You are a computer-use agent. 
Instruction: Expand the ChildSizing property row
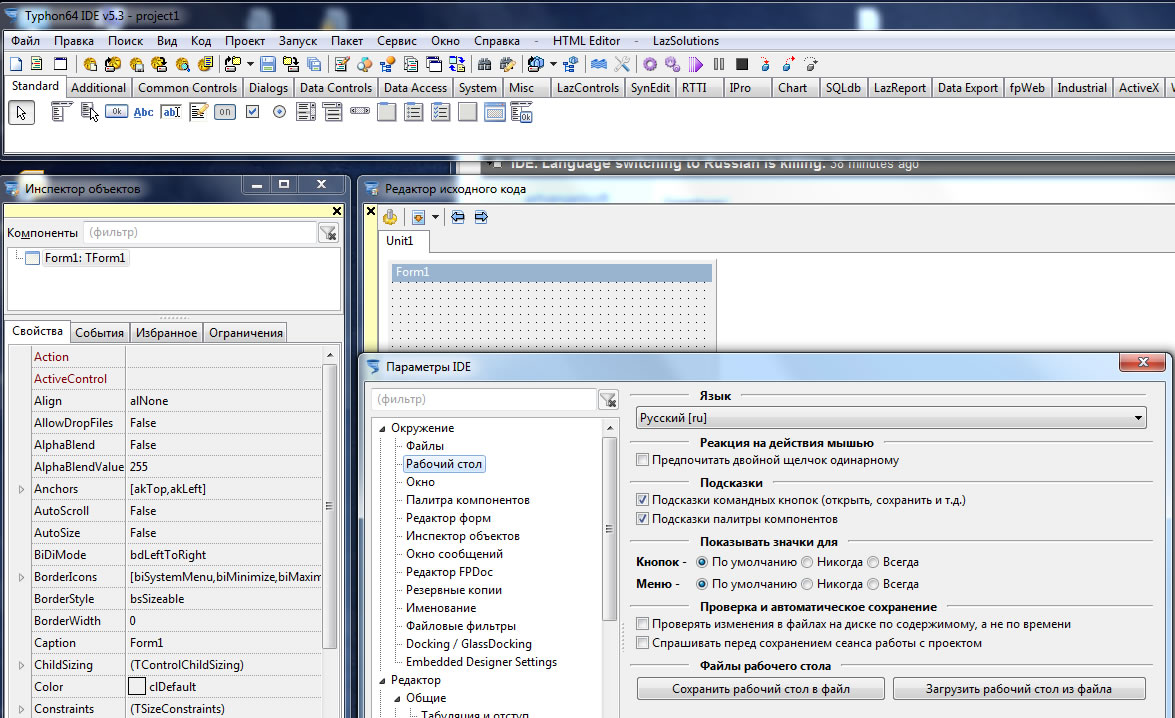click(21, 666)
